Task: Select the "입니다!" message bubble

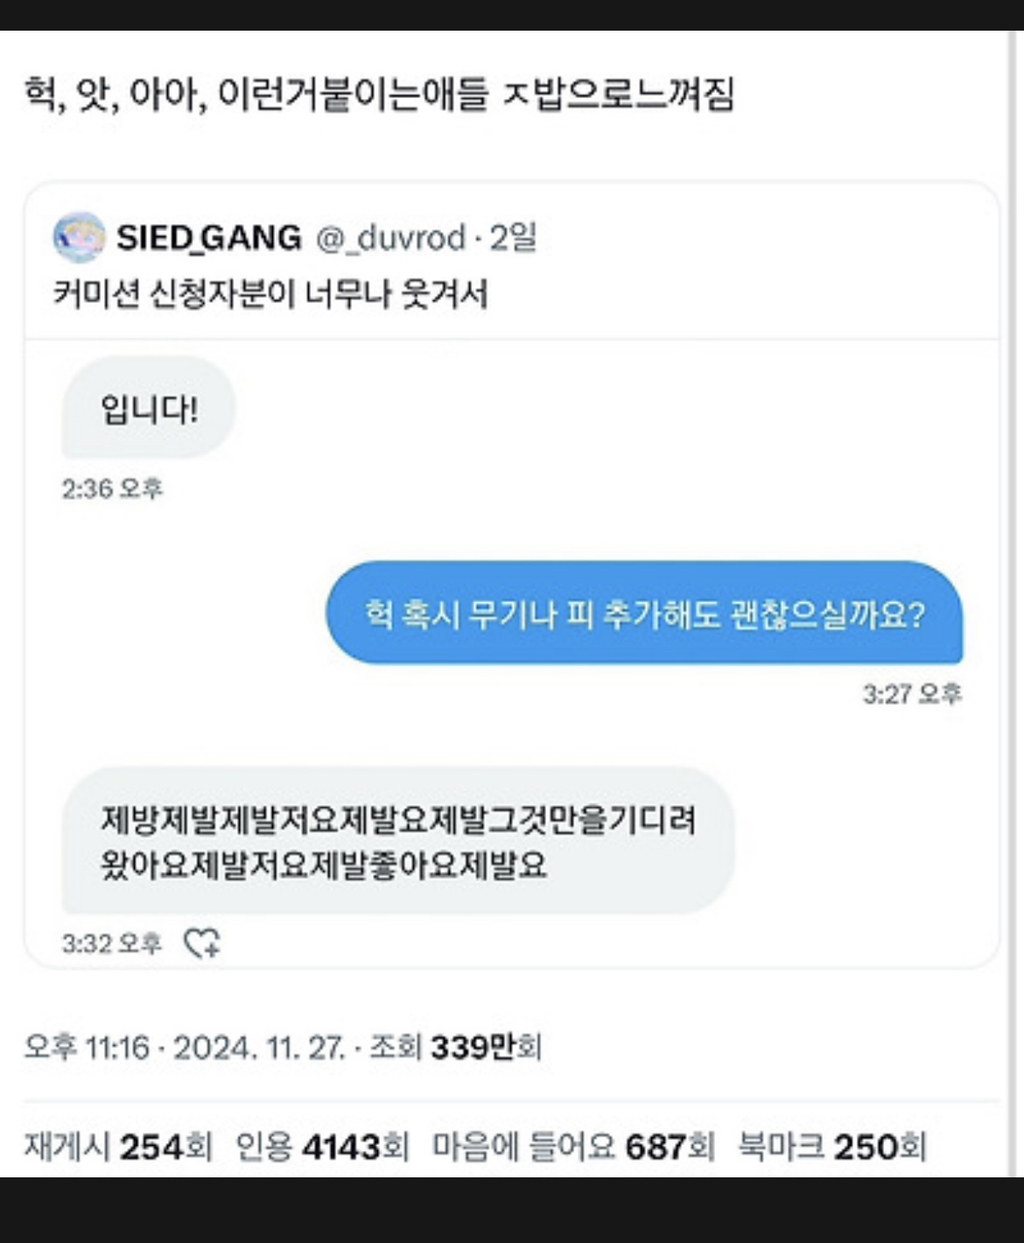Action: point(149,409)
